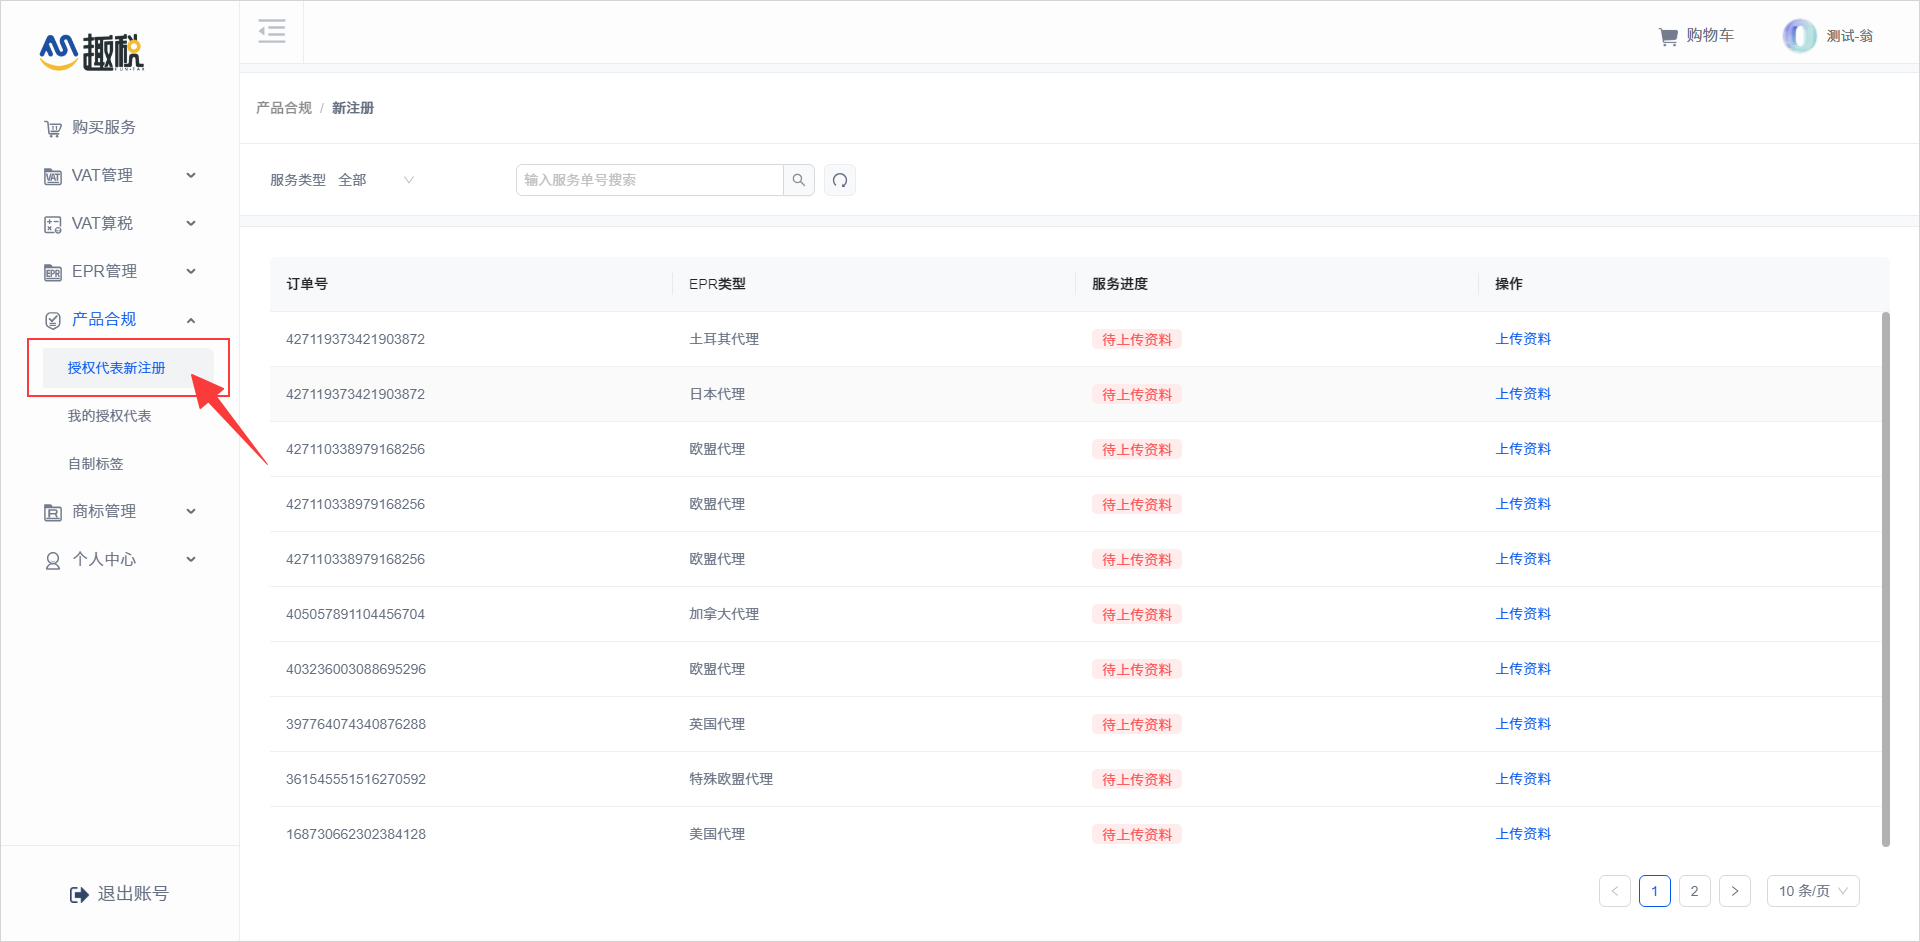Click 上传资料 for the 土耳其代理 order
The height and width of the screenshot is (942, 1920).
point(1523,339)
